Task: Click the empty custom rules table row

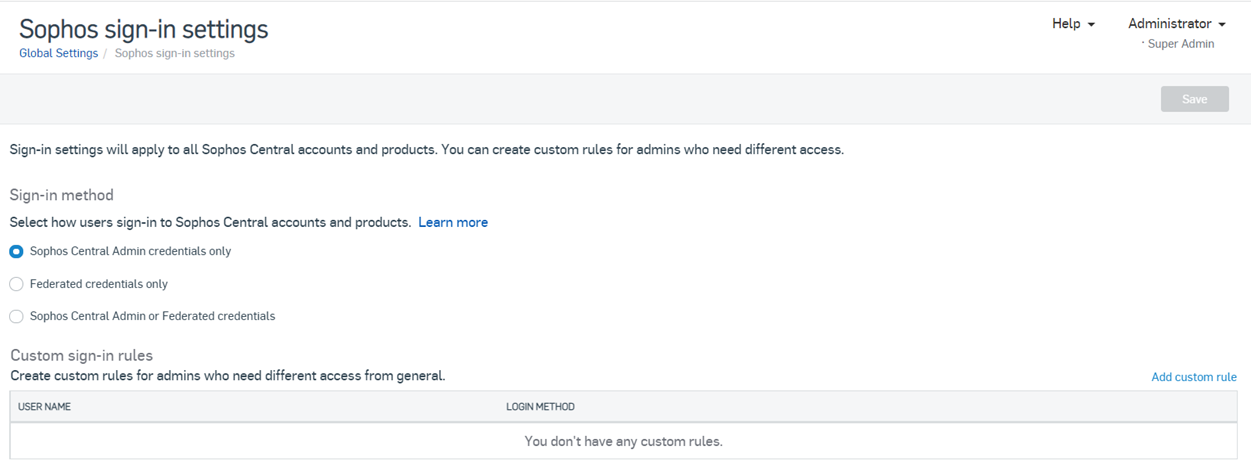Action: tap(623, 441)
